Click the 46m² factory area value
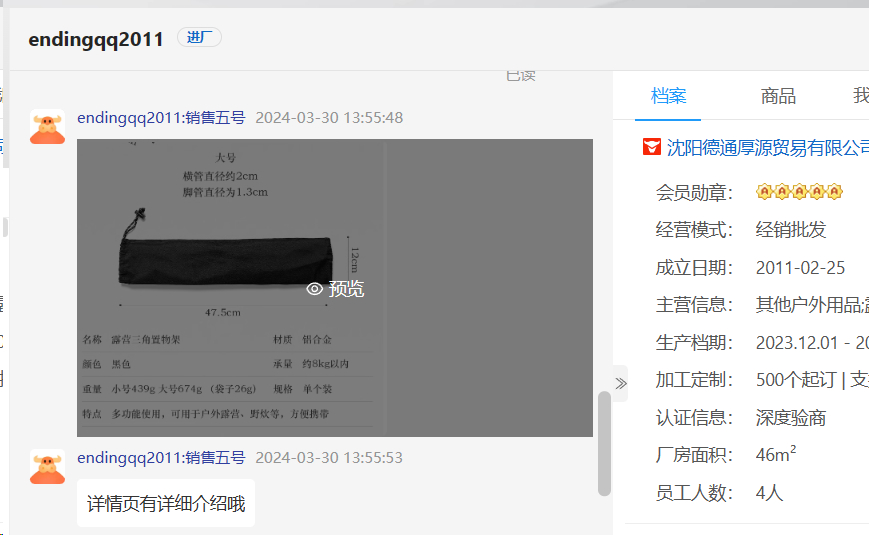 click(776, 454)
